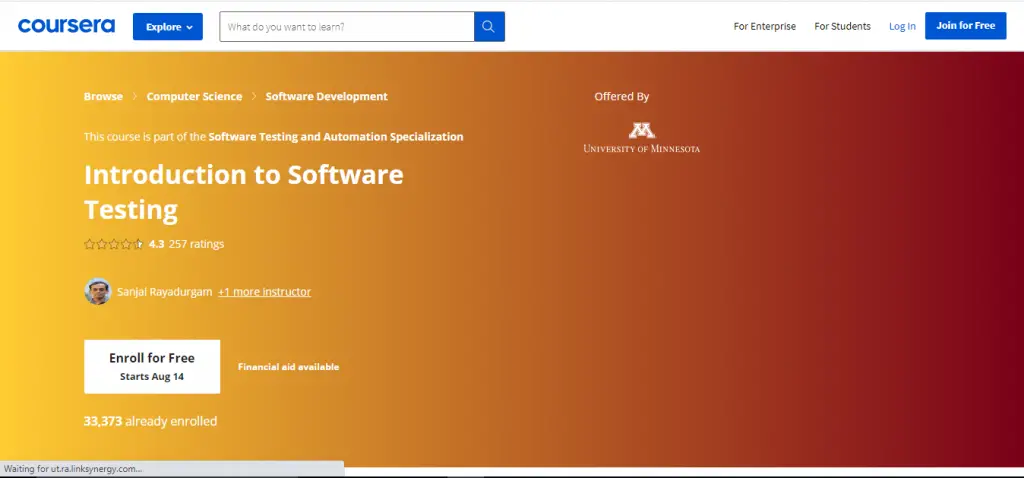Click Sanjai Rayadurgam's profile photo
The image size is (1024, 478).
(x=98, y=291)
